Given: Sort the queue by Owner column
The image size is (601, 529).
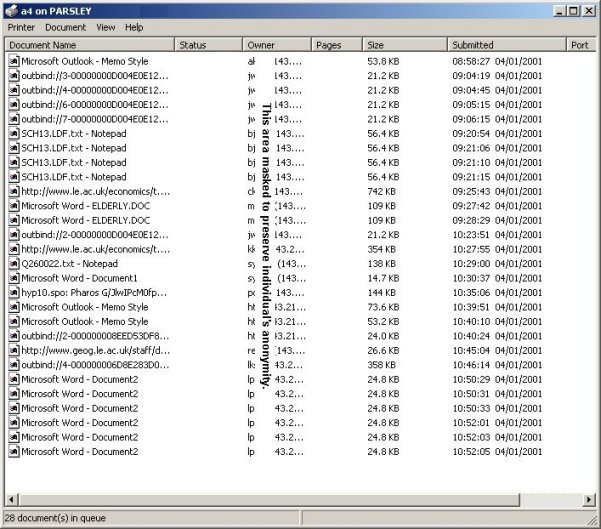Looking at the screenshot, I should (277, 45).
